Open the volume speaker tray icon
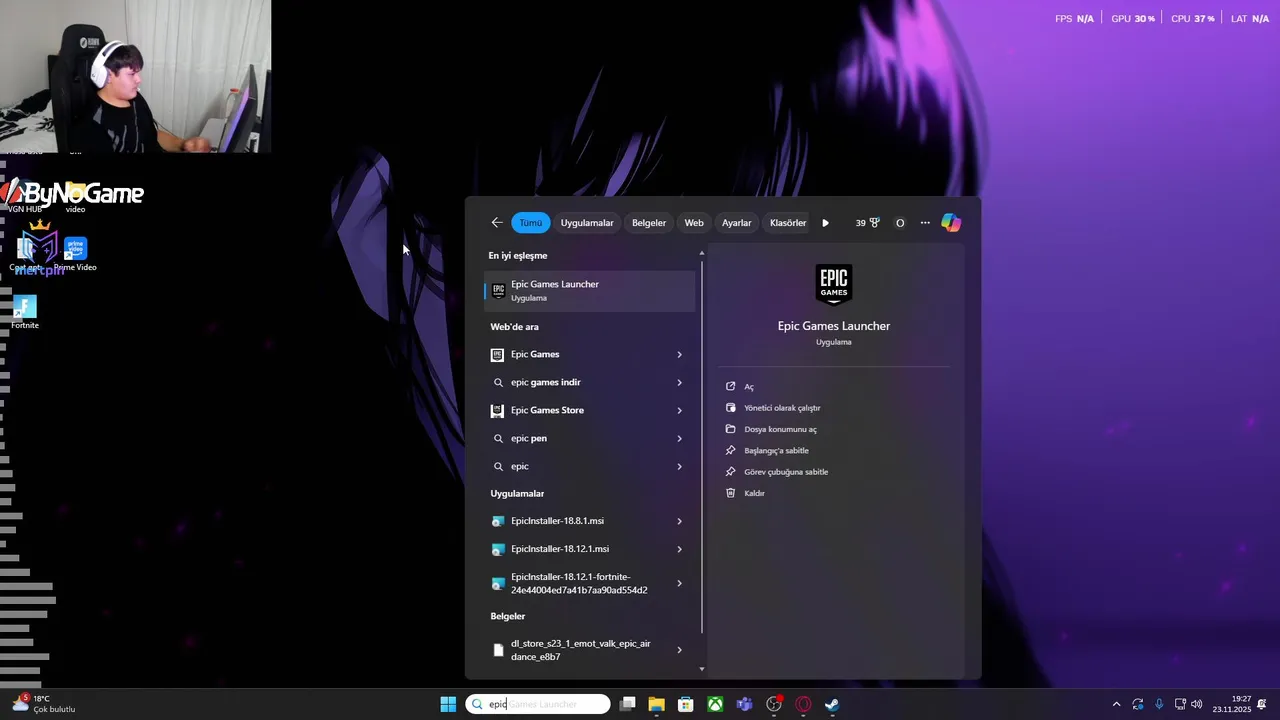The height and width of the screenshot is (720, 1280). pos(1197,704)
